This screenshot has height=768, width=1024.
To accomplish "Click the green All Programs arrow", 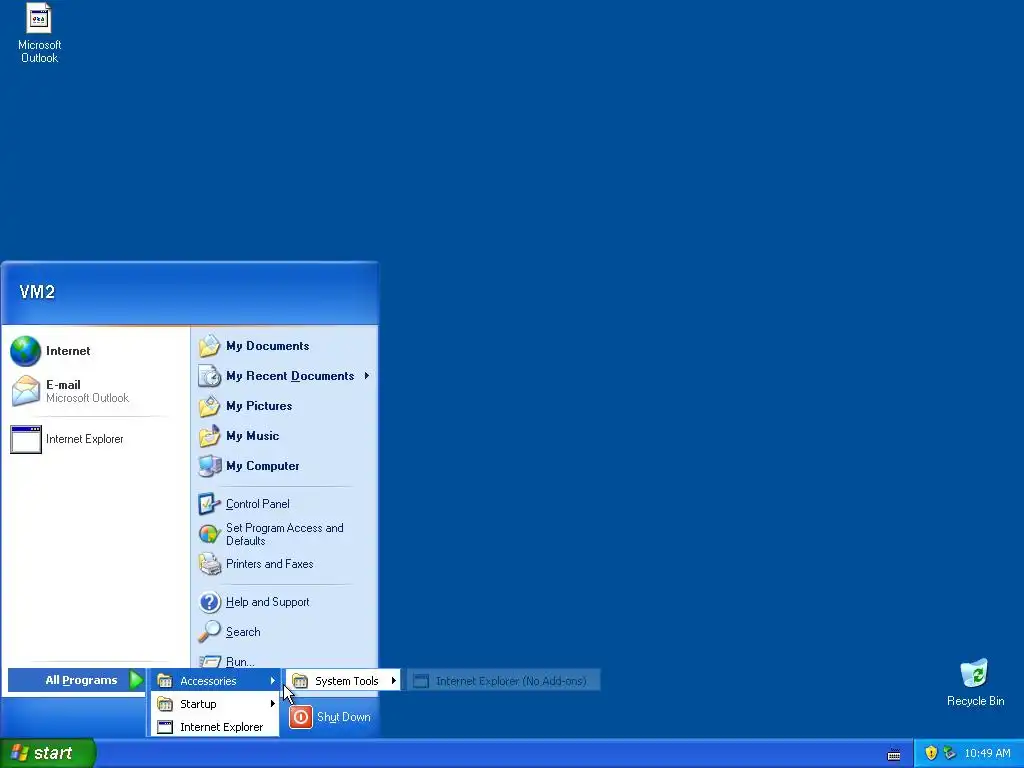I will click(136, 680).
